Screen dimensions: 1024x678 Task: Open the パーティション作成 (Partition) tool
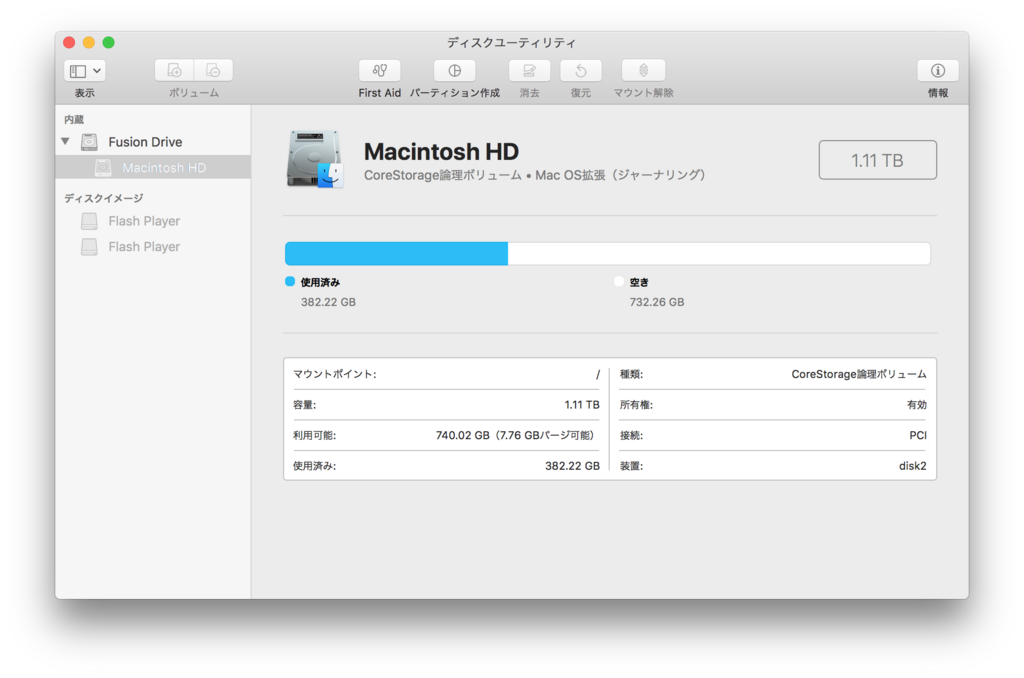click(x=454, y=70)
